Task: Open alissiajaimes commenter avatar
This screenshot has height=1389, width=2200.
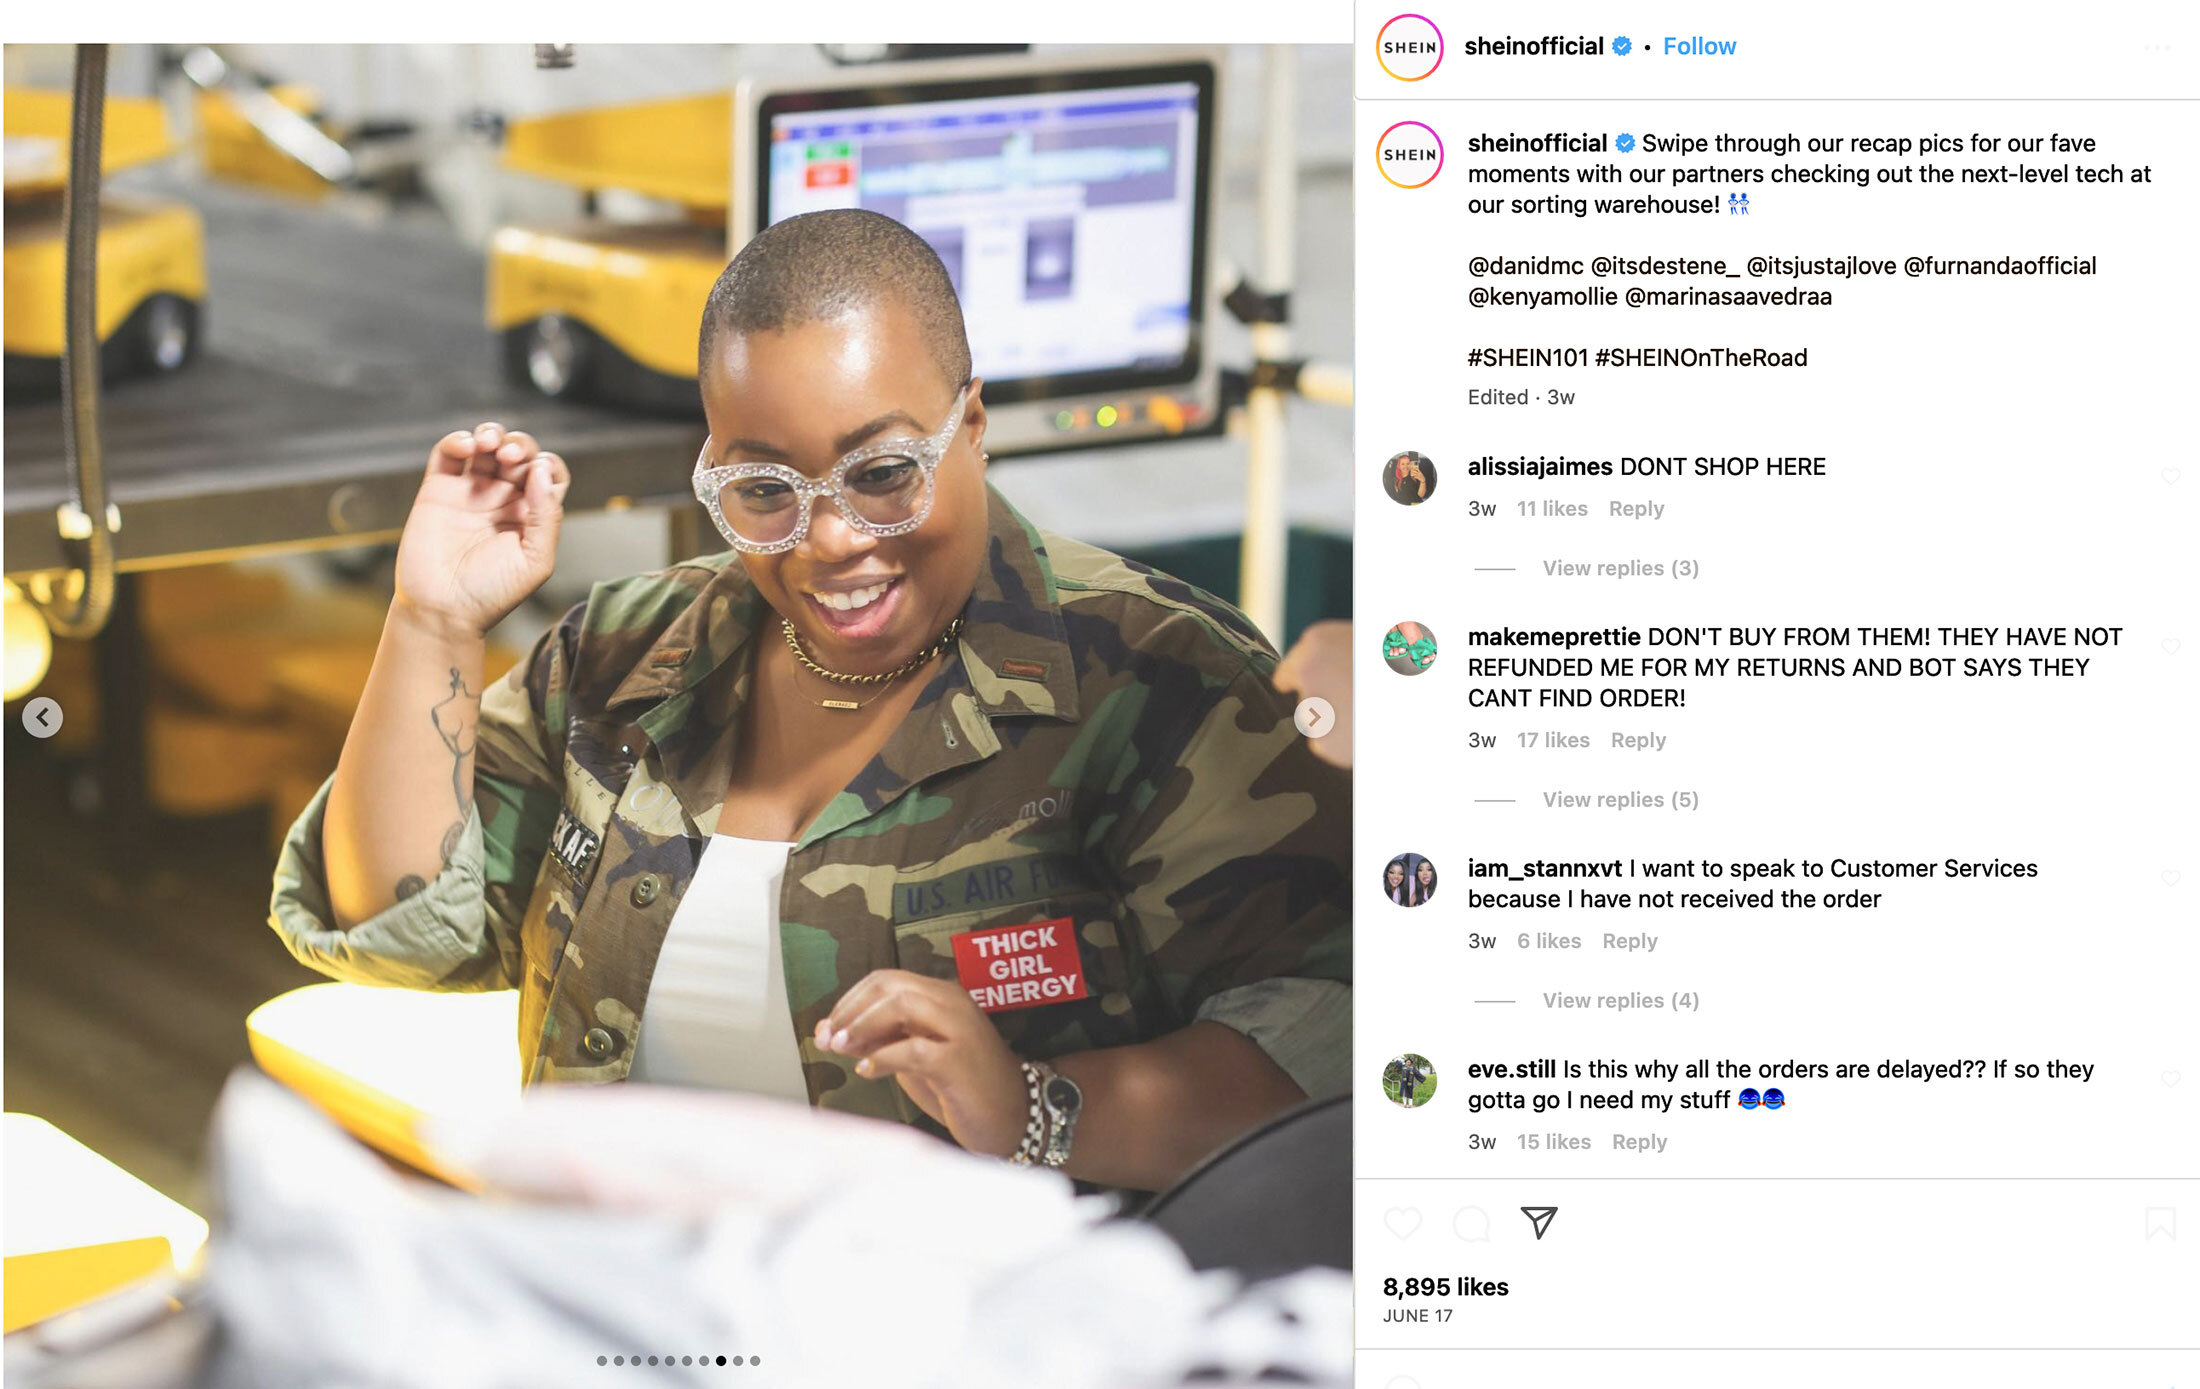Action: pos(1409,478)
